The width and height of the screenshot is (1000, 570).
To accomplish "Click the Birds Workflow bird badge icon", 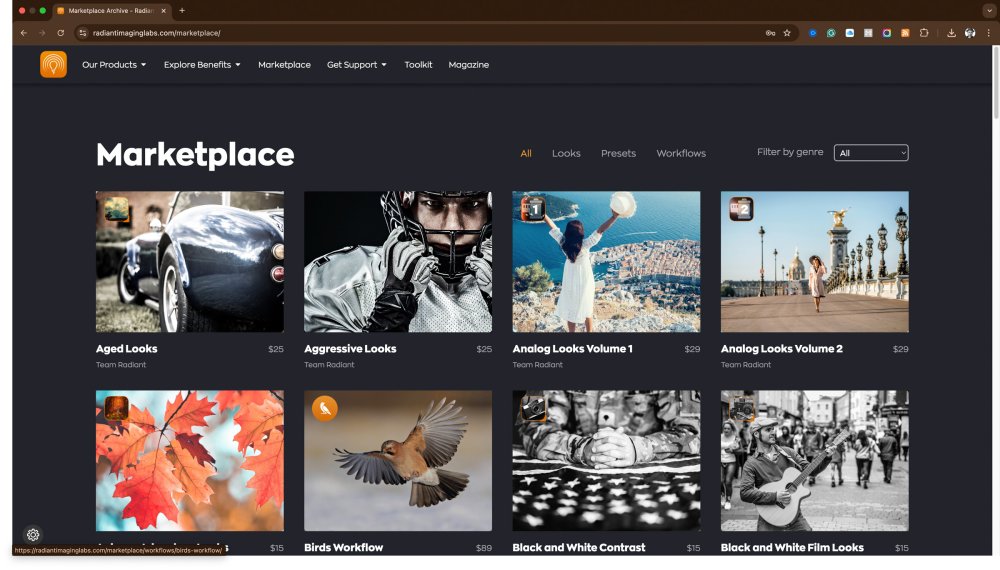I will pyautogui.click(x=325, y=408).
